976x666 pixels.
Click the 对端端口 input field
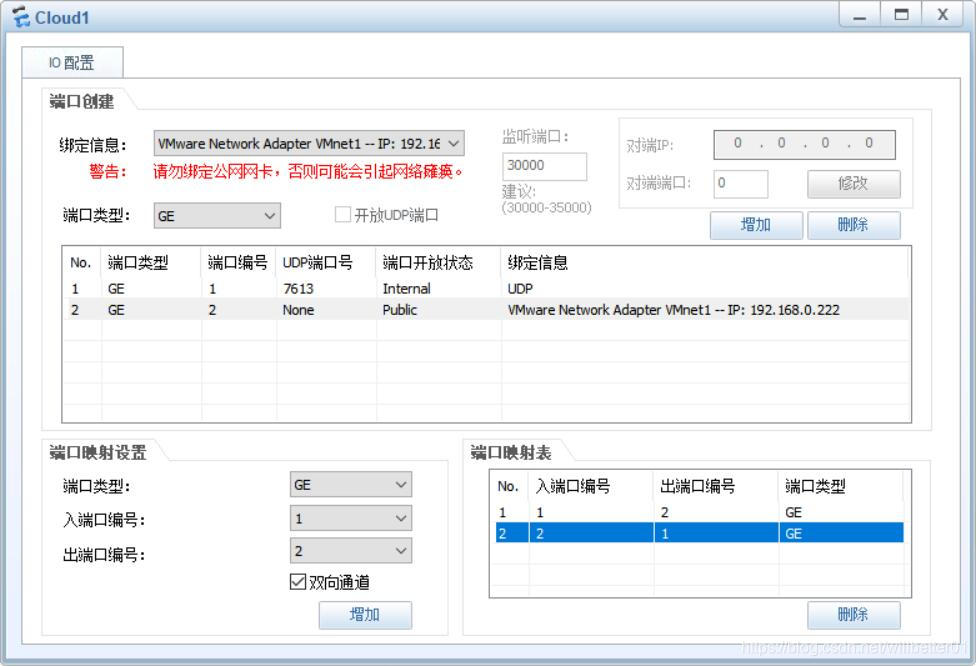740,183
